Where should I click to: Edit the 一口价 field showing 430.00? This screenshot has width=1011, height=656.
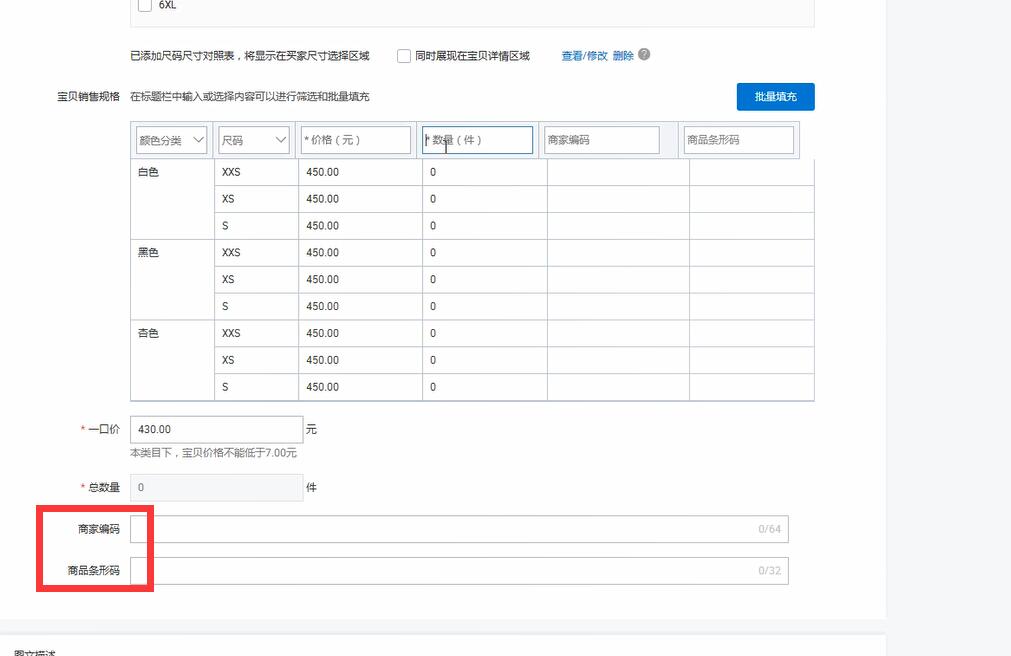[216, 429]
